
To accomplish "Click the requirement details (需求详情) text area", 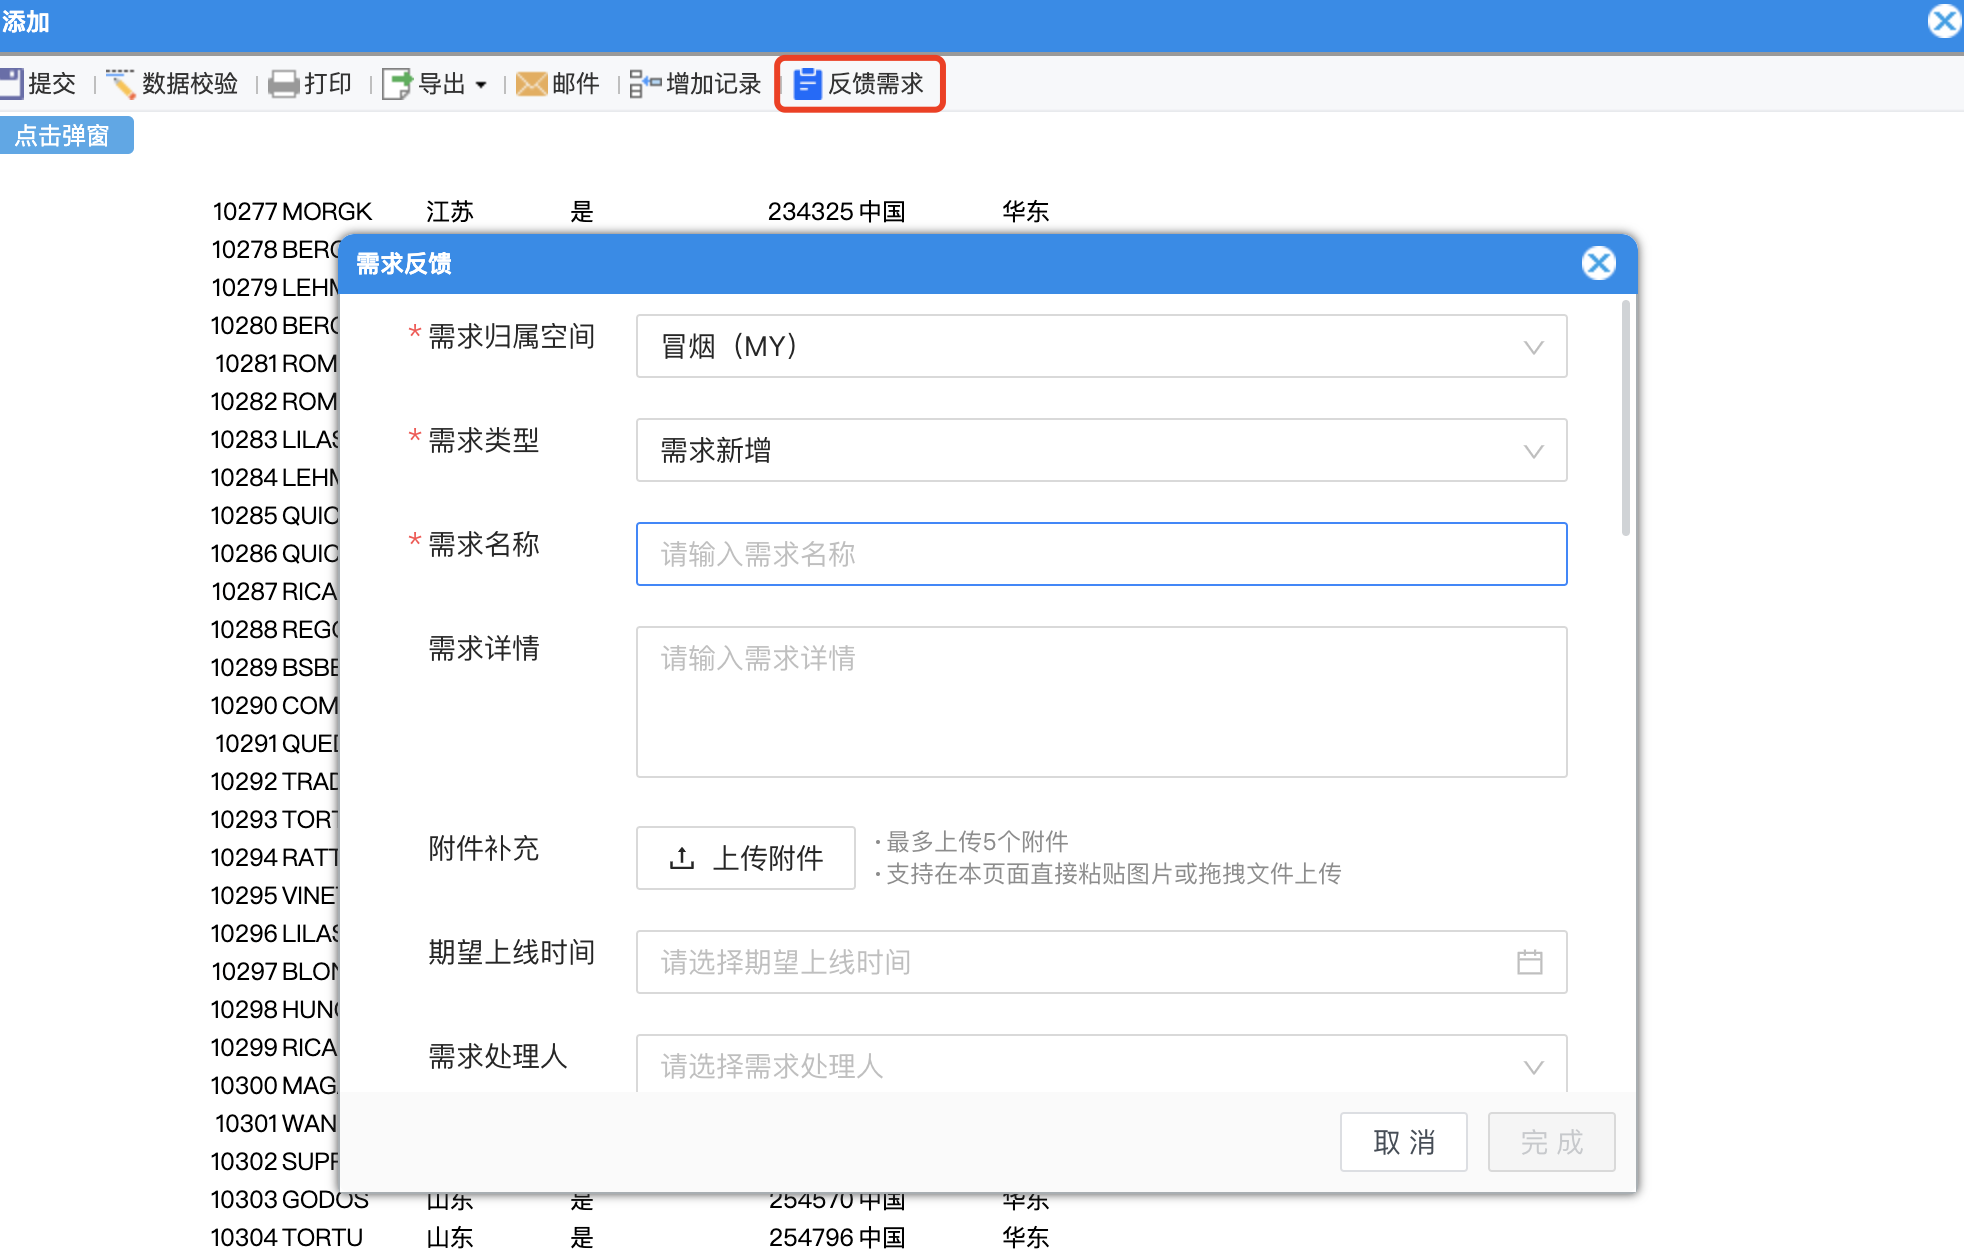I will click(1100, 701).
